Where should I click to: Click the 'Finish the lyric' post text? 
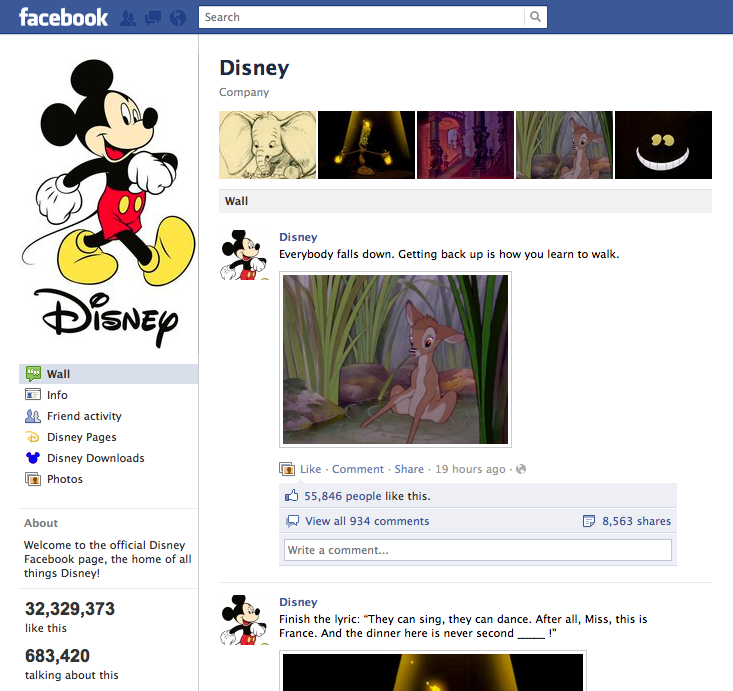(x=463, y=626)
